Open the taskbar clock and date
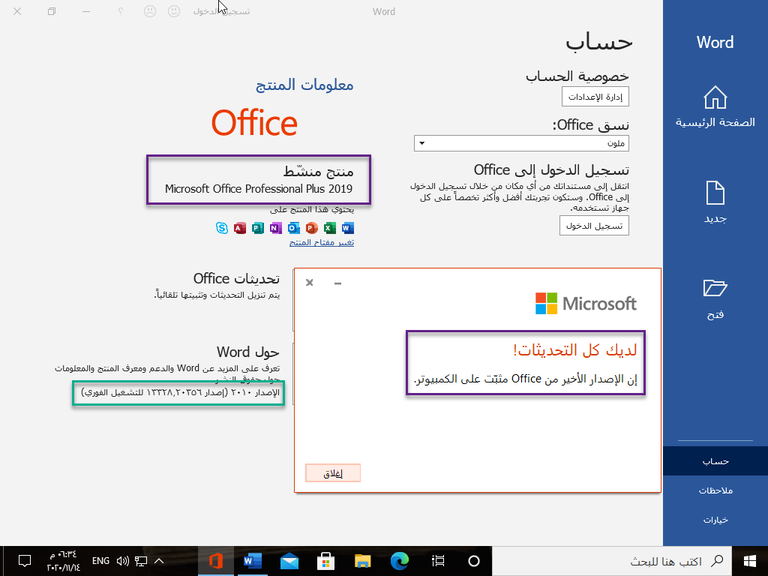Image resolution: width=768 pixels, height=576 pixels. 64,561
